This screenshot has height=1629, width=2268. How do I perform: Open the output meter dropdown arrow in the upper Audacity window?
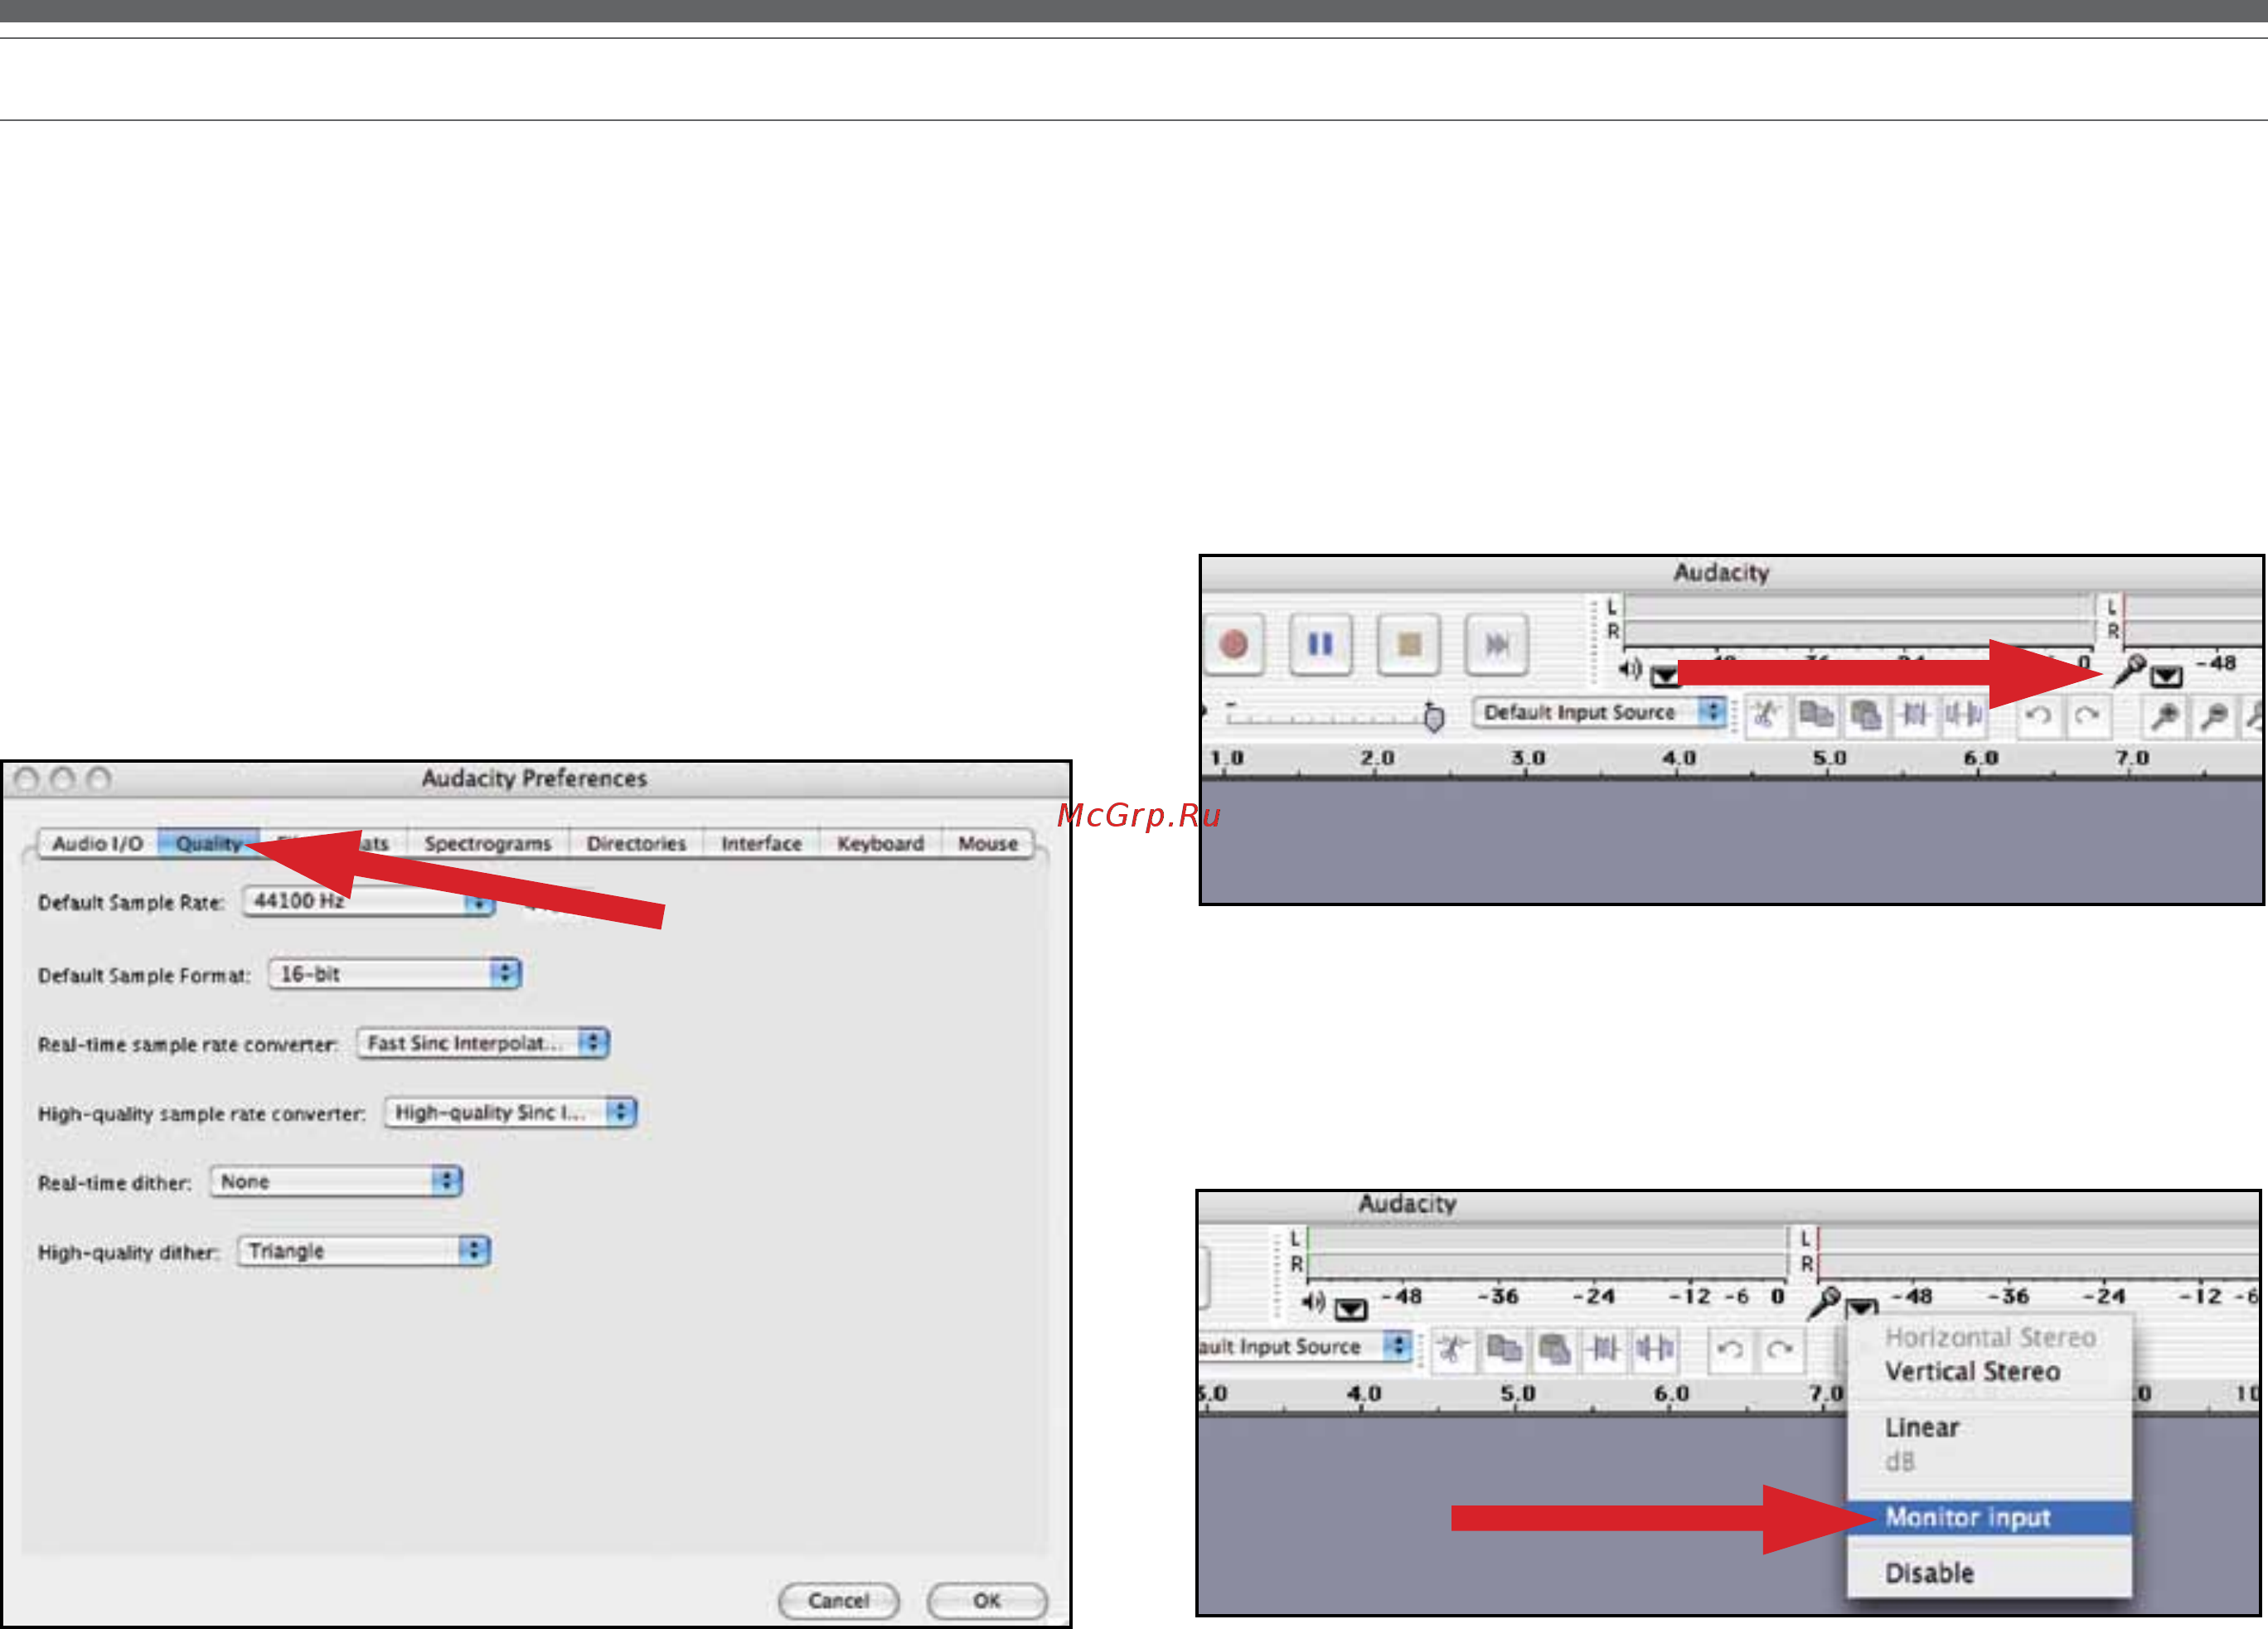click(x=1665, y=676)
